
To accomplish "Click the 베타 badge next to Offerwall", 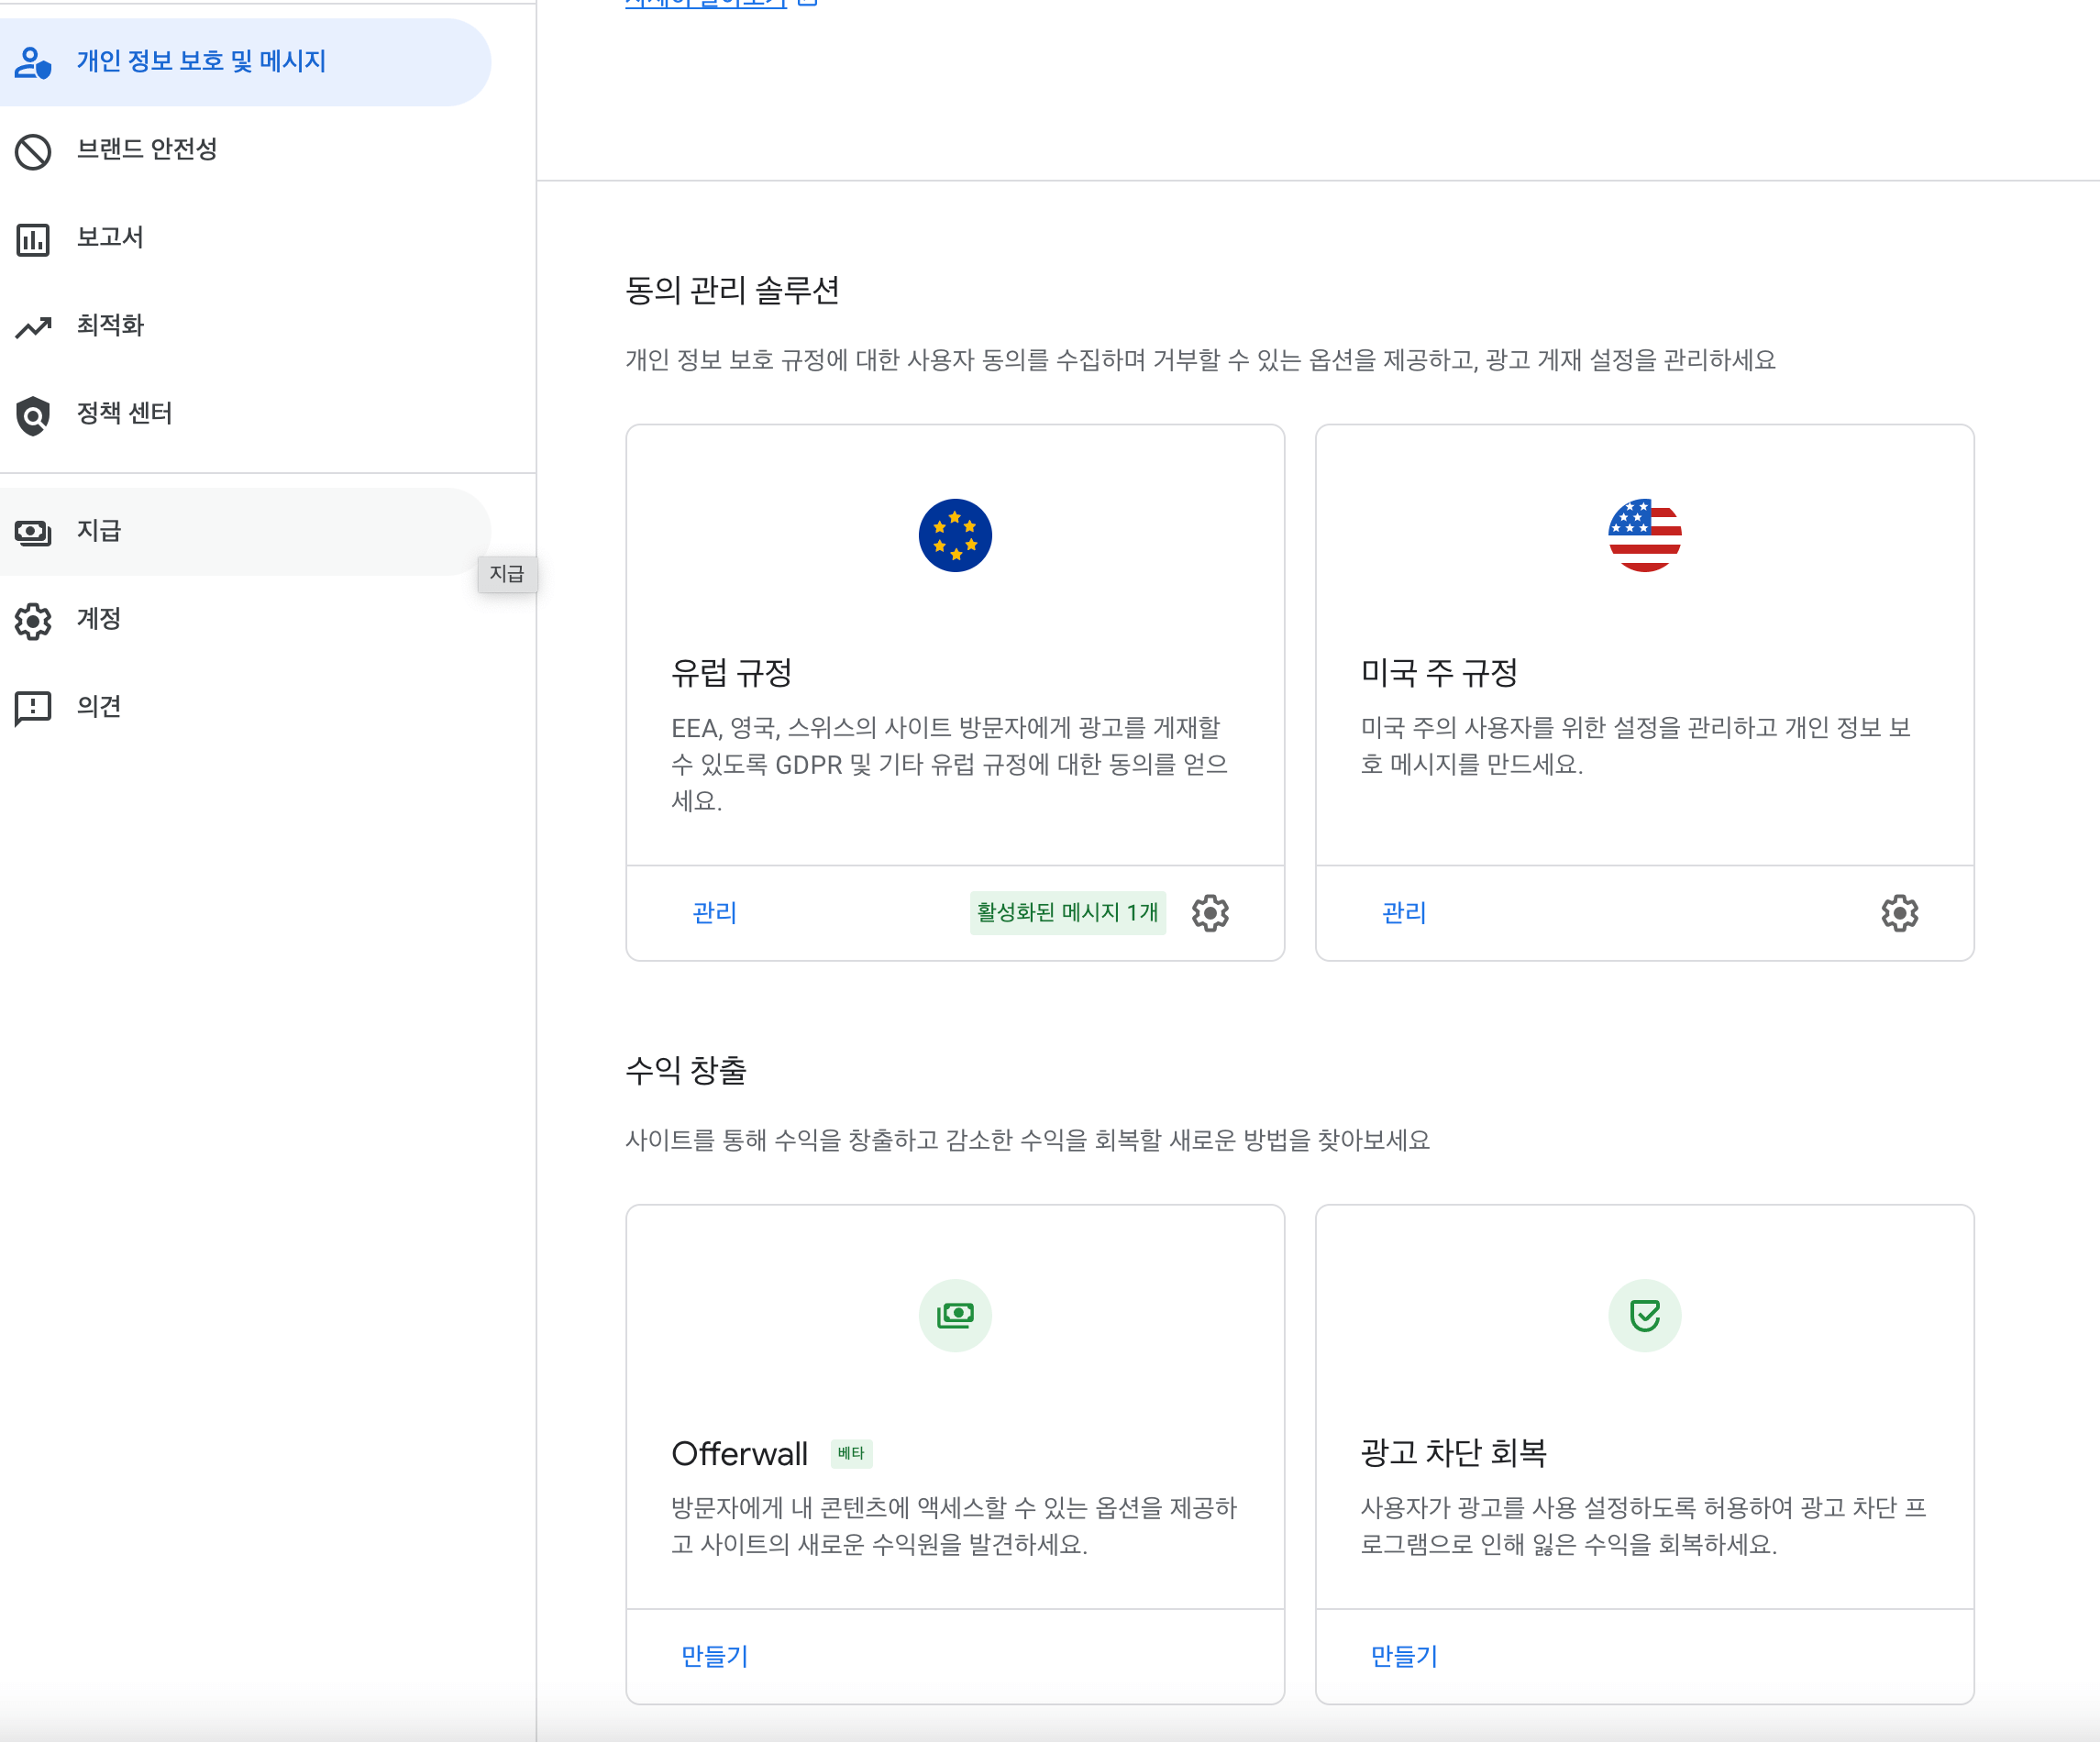I will coord(851,1454).
